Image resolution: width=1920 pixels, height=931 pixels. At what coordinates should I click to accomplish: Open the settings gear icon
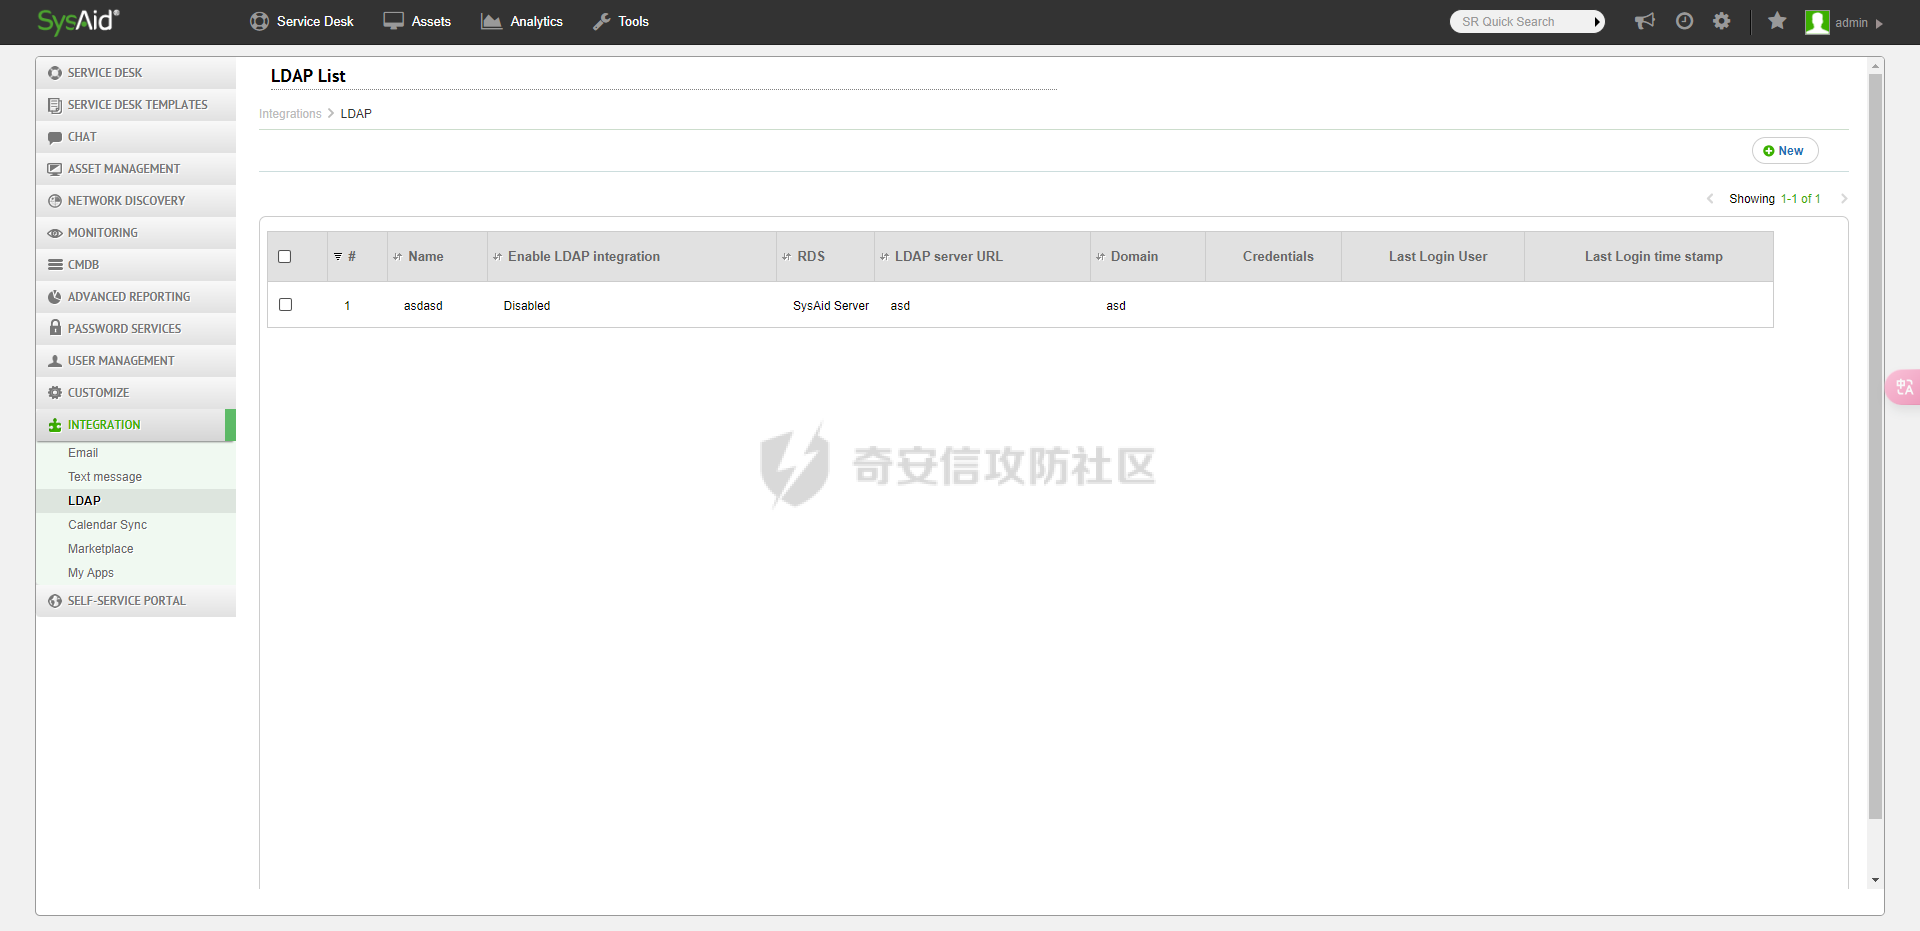1721,21
